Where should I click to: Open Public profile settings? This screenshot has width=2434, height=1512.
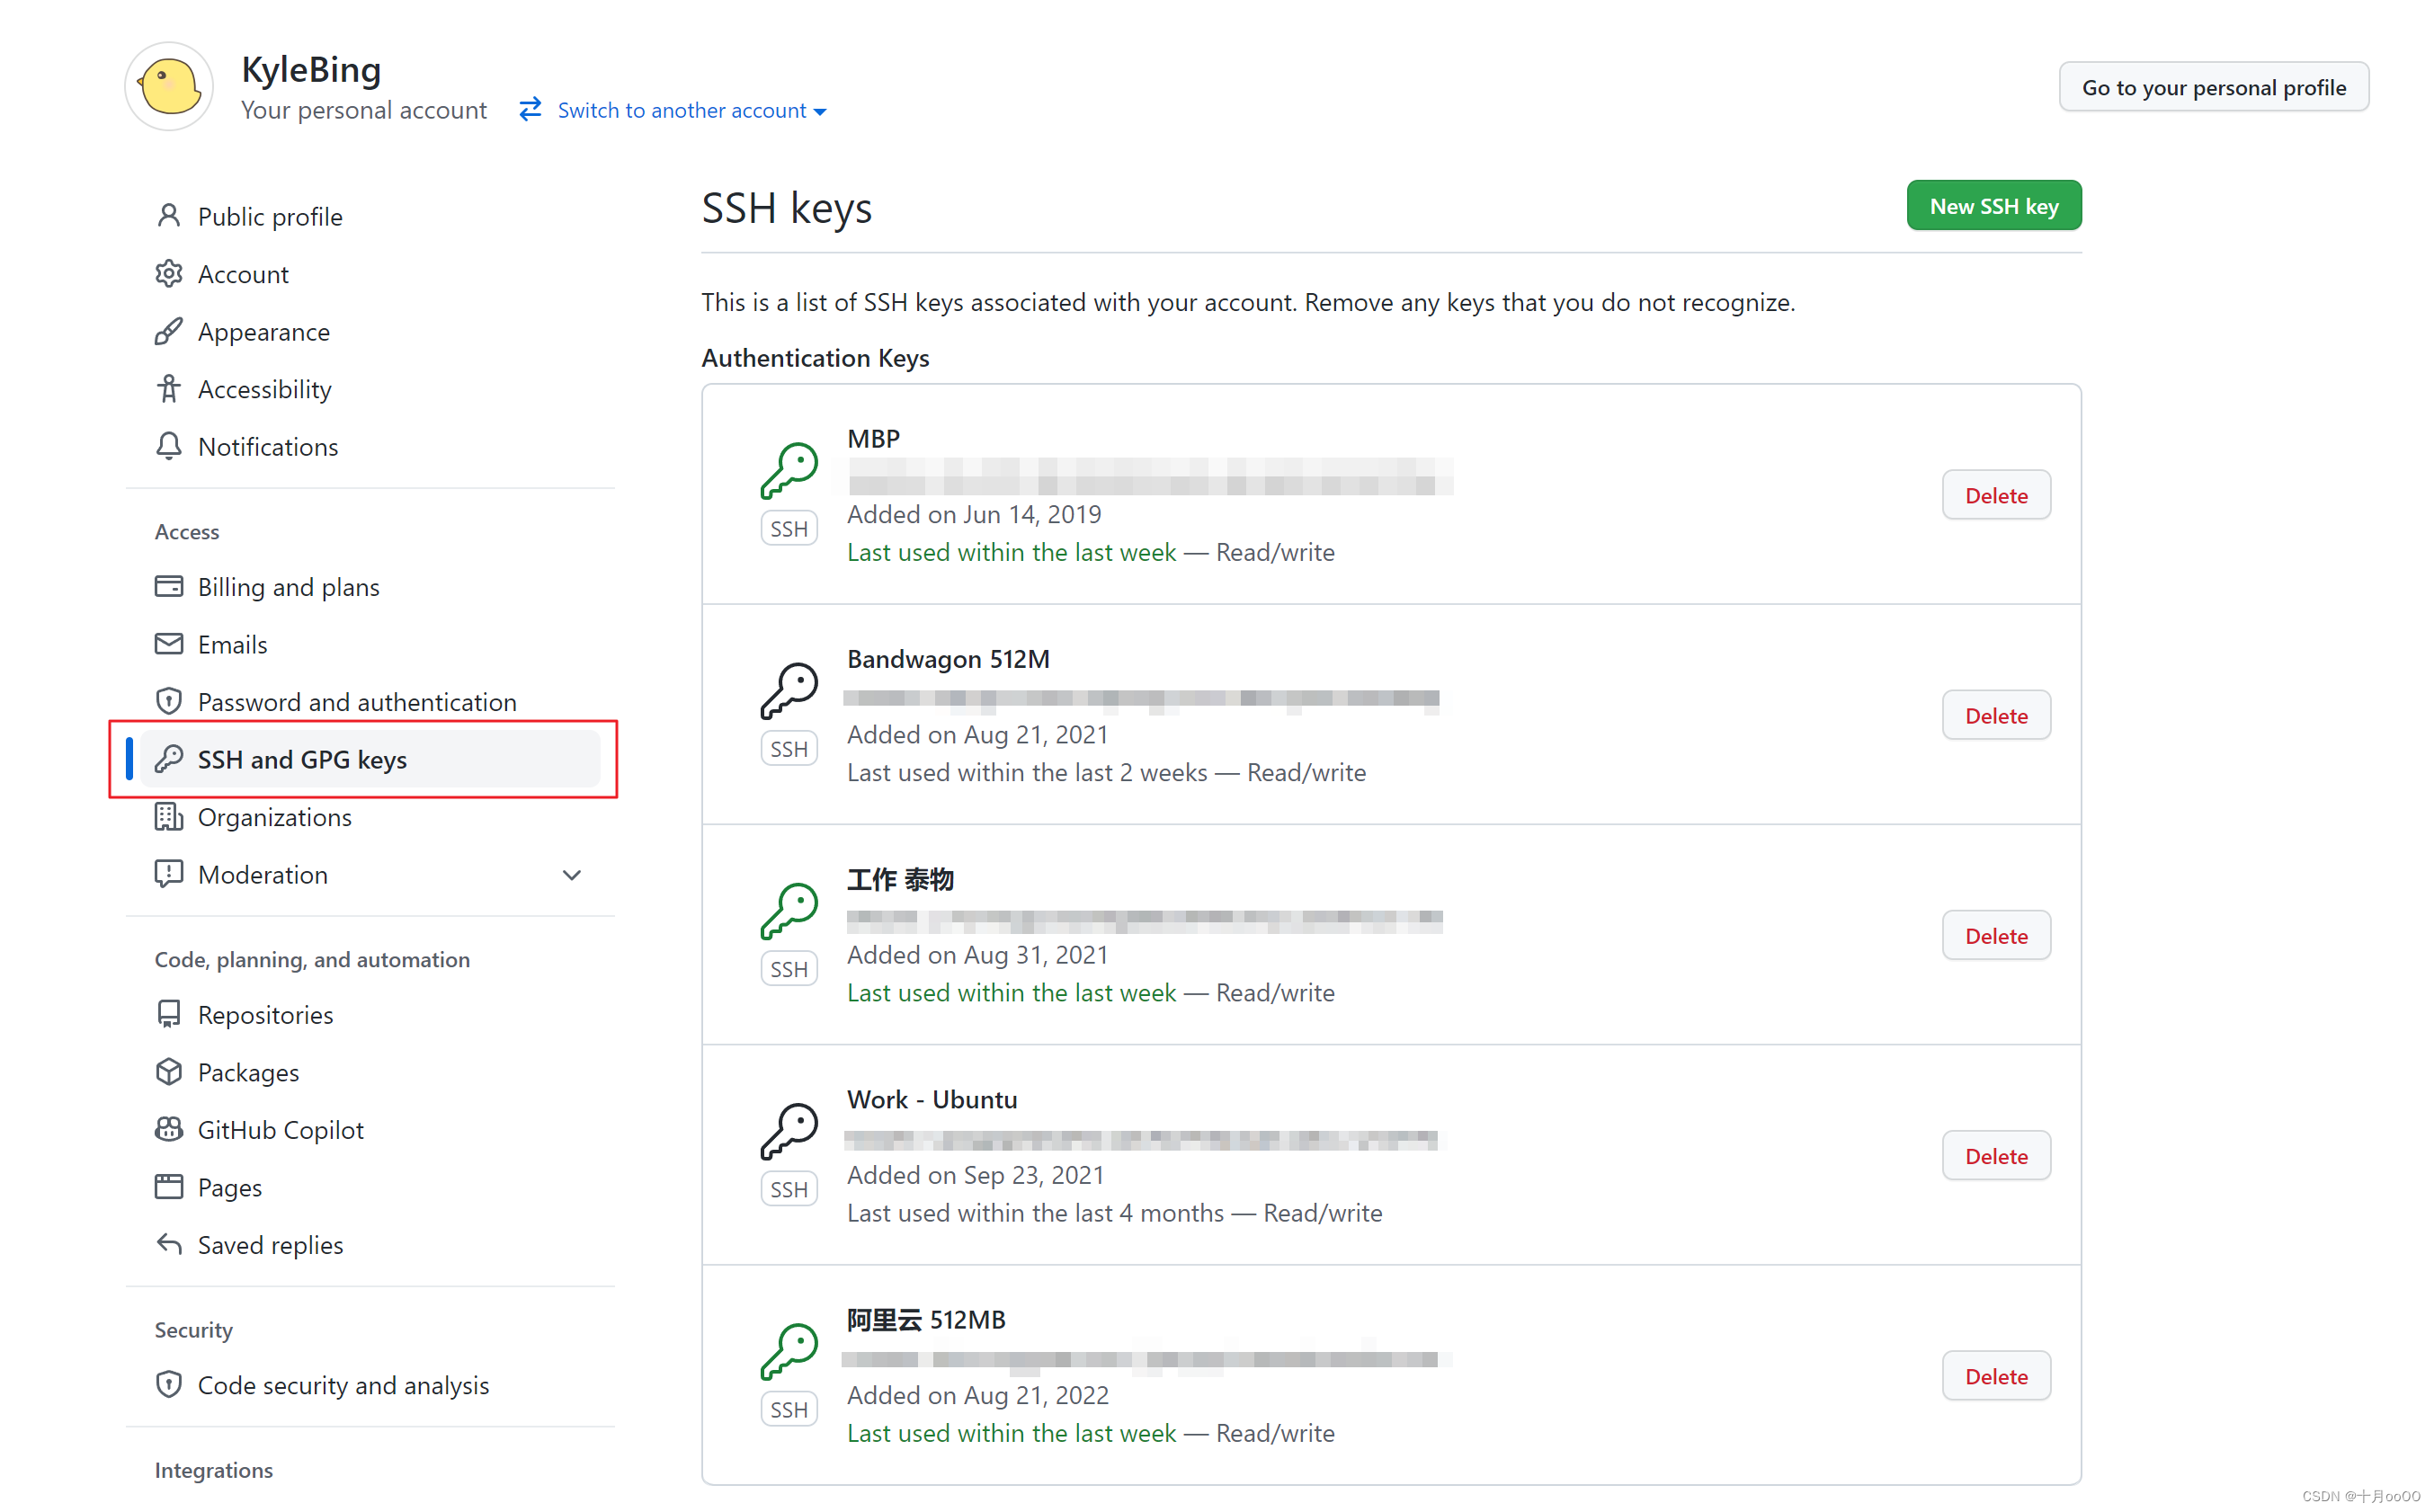tap(270, 217)
